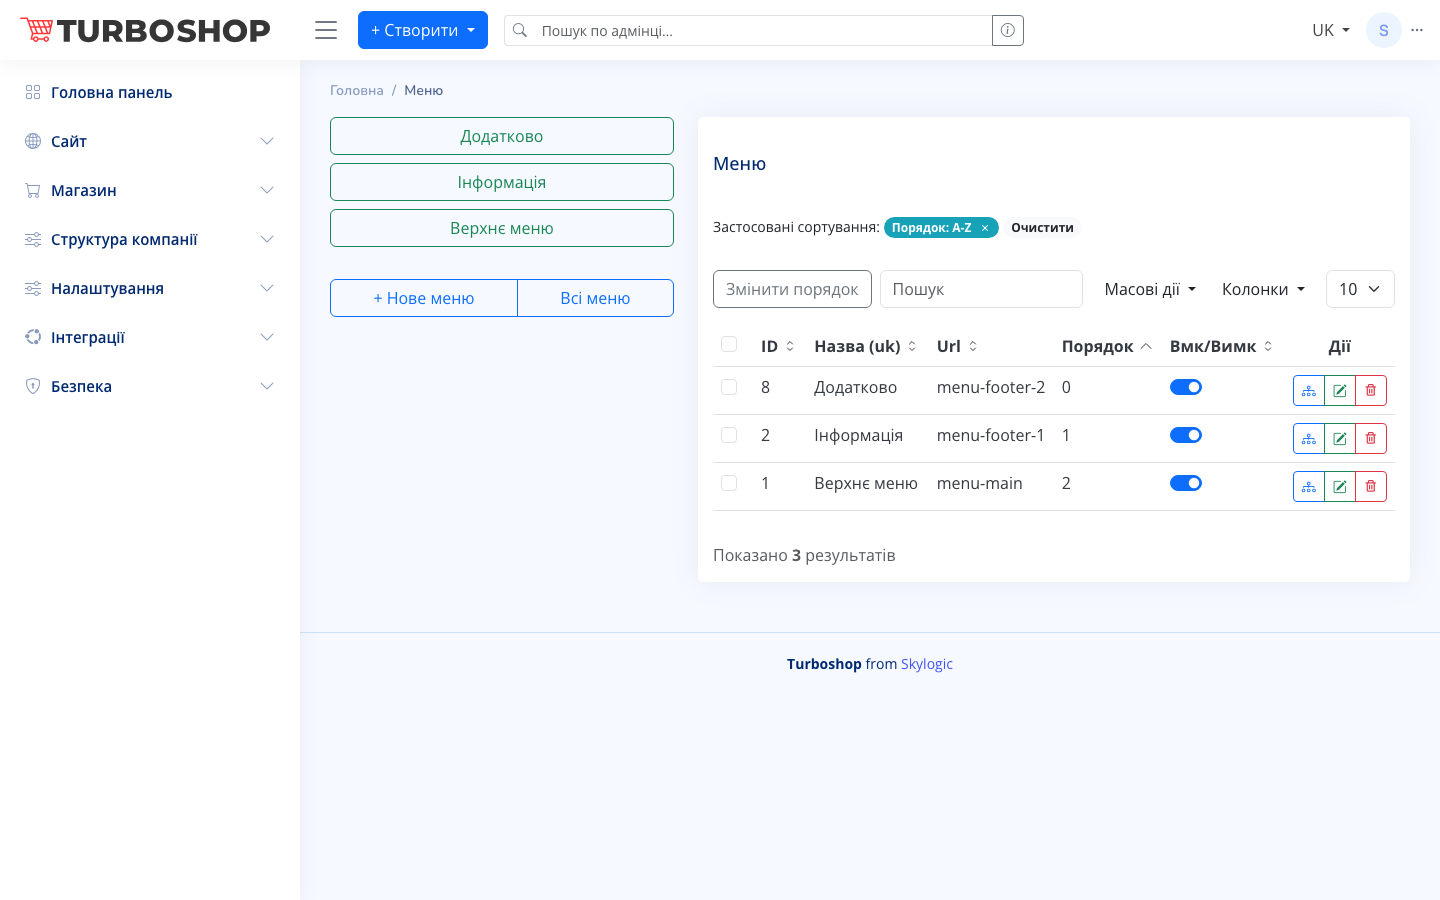Image resolution: width=1440 pixels, height=900 pixels.
Task: Delete the Верхнє меню row
Action: pos(1371,486)
